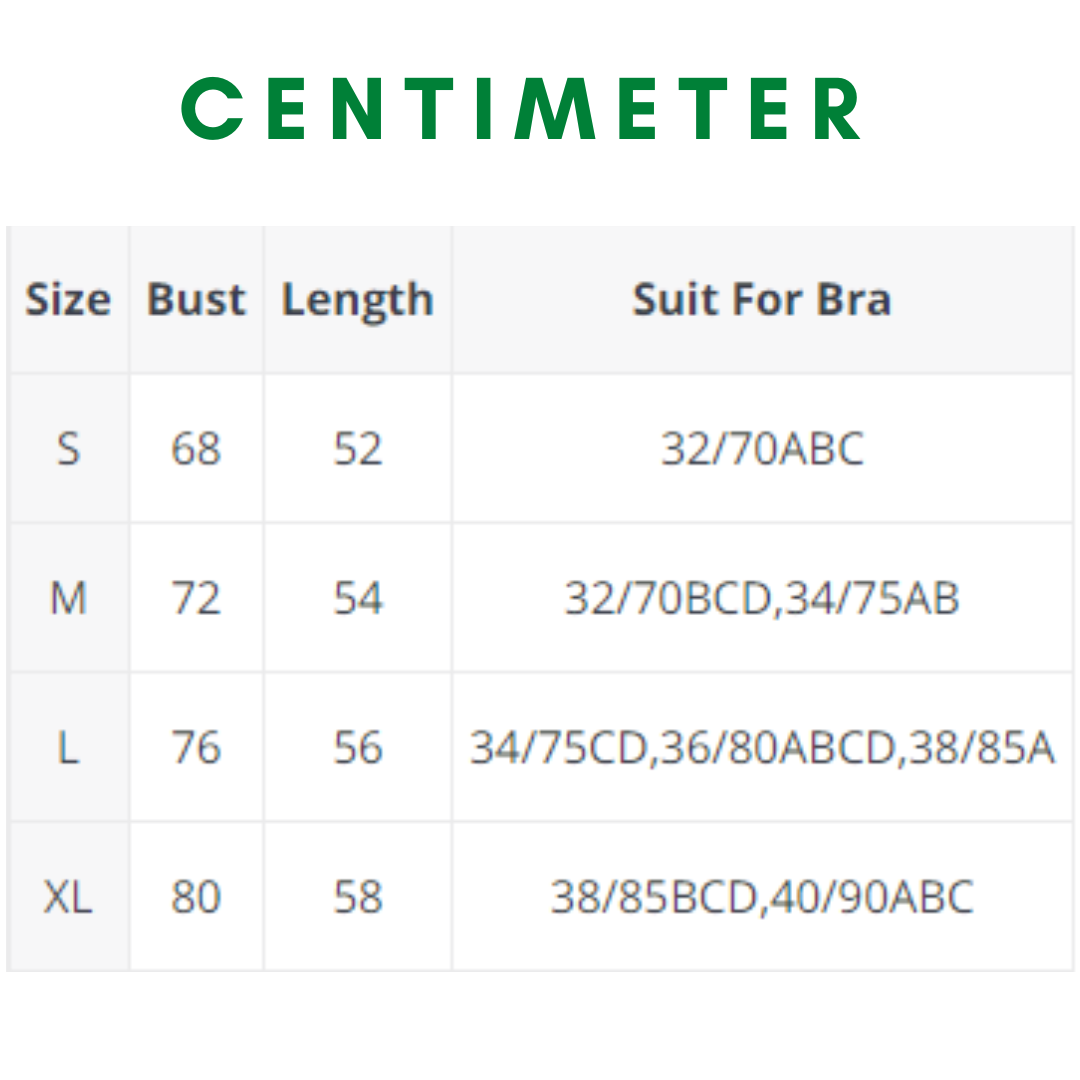The width and height of the screenshot is (1080, 1080).
Task: Click the 32/70BCD,34/75AB bra cell
Action: click(x=762, y=598)
